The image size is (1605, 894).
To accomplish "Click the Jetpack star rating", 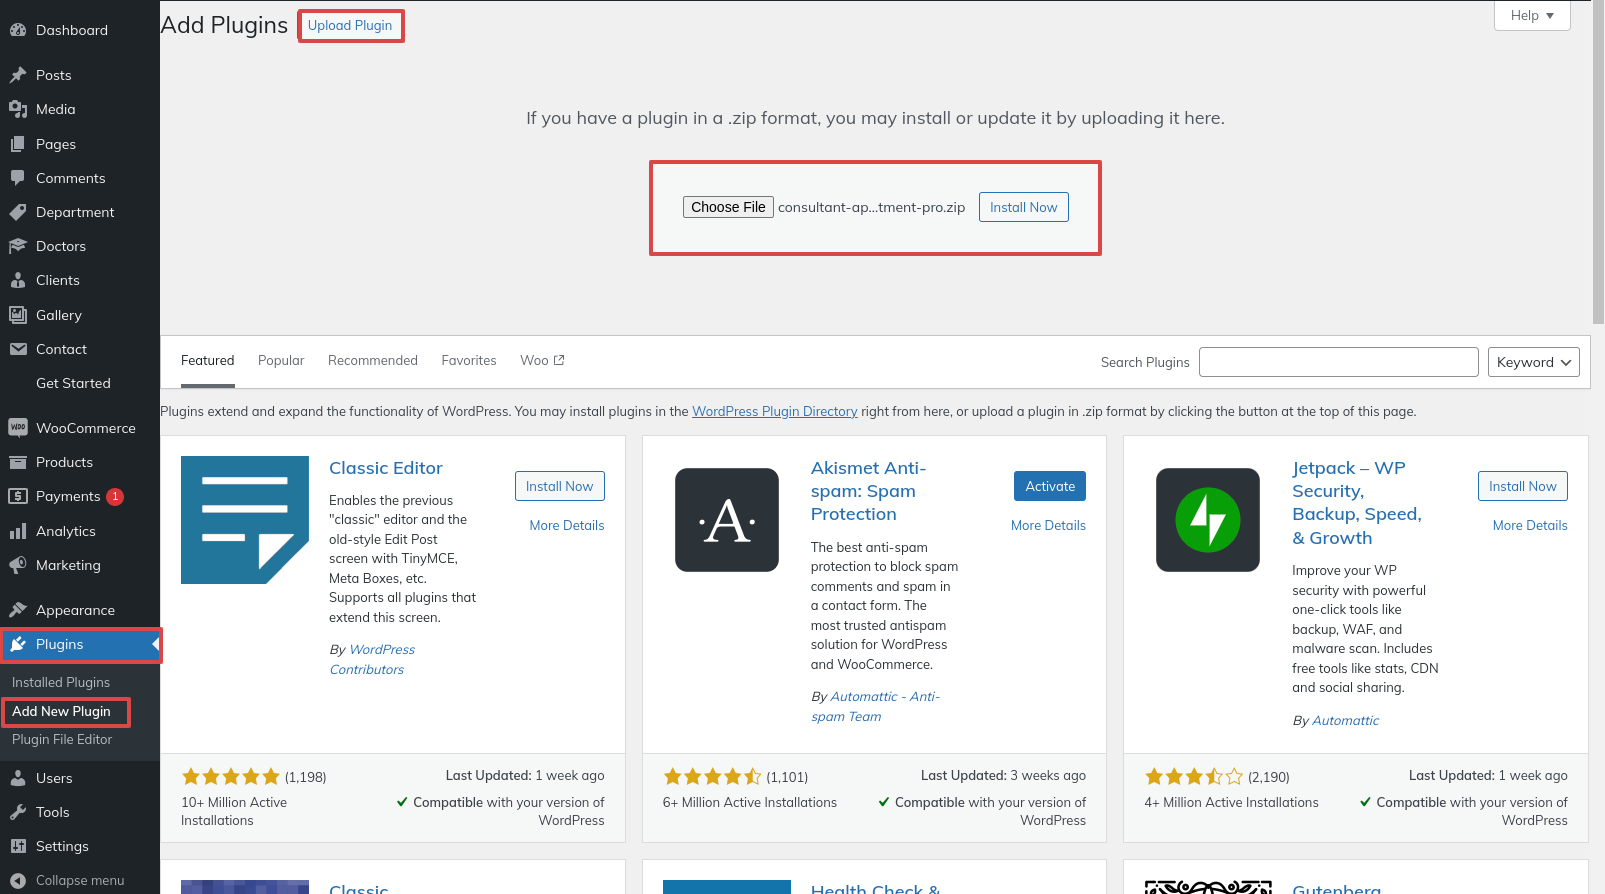I will (1194, 776).
